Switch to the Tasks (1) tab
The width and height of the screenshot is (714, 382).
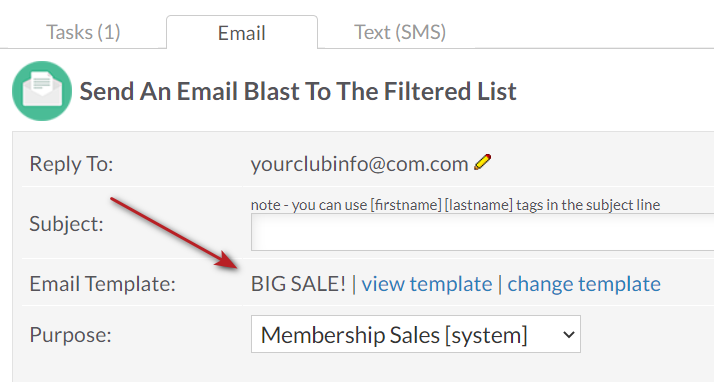[83, 32]
